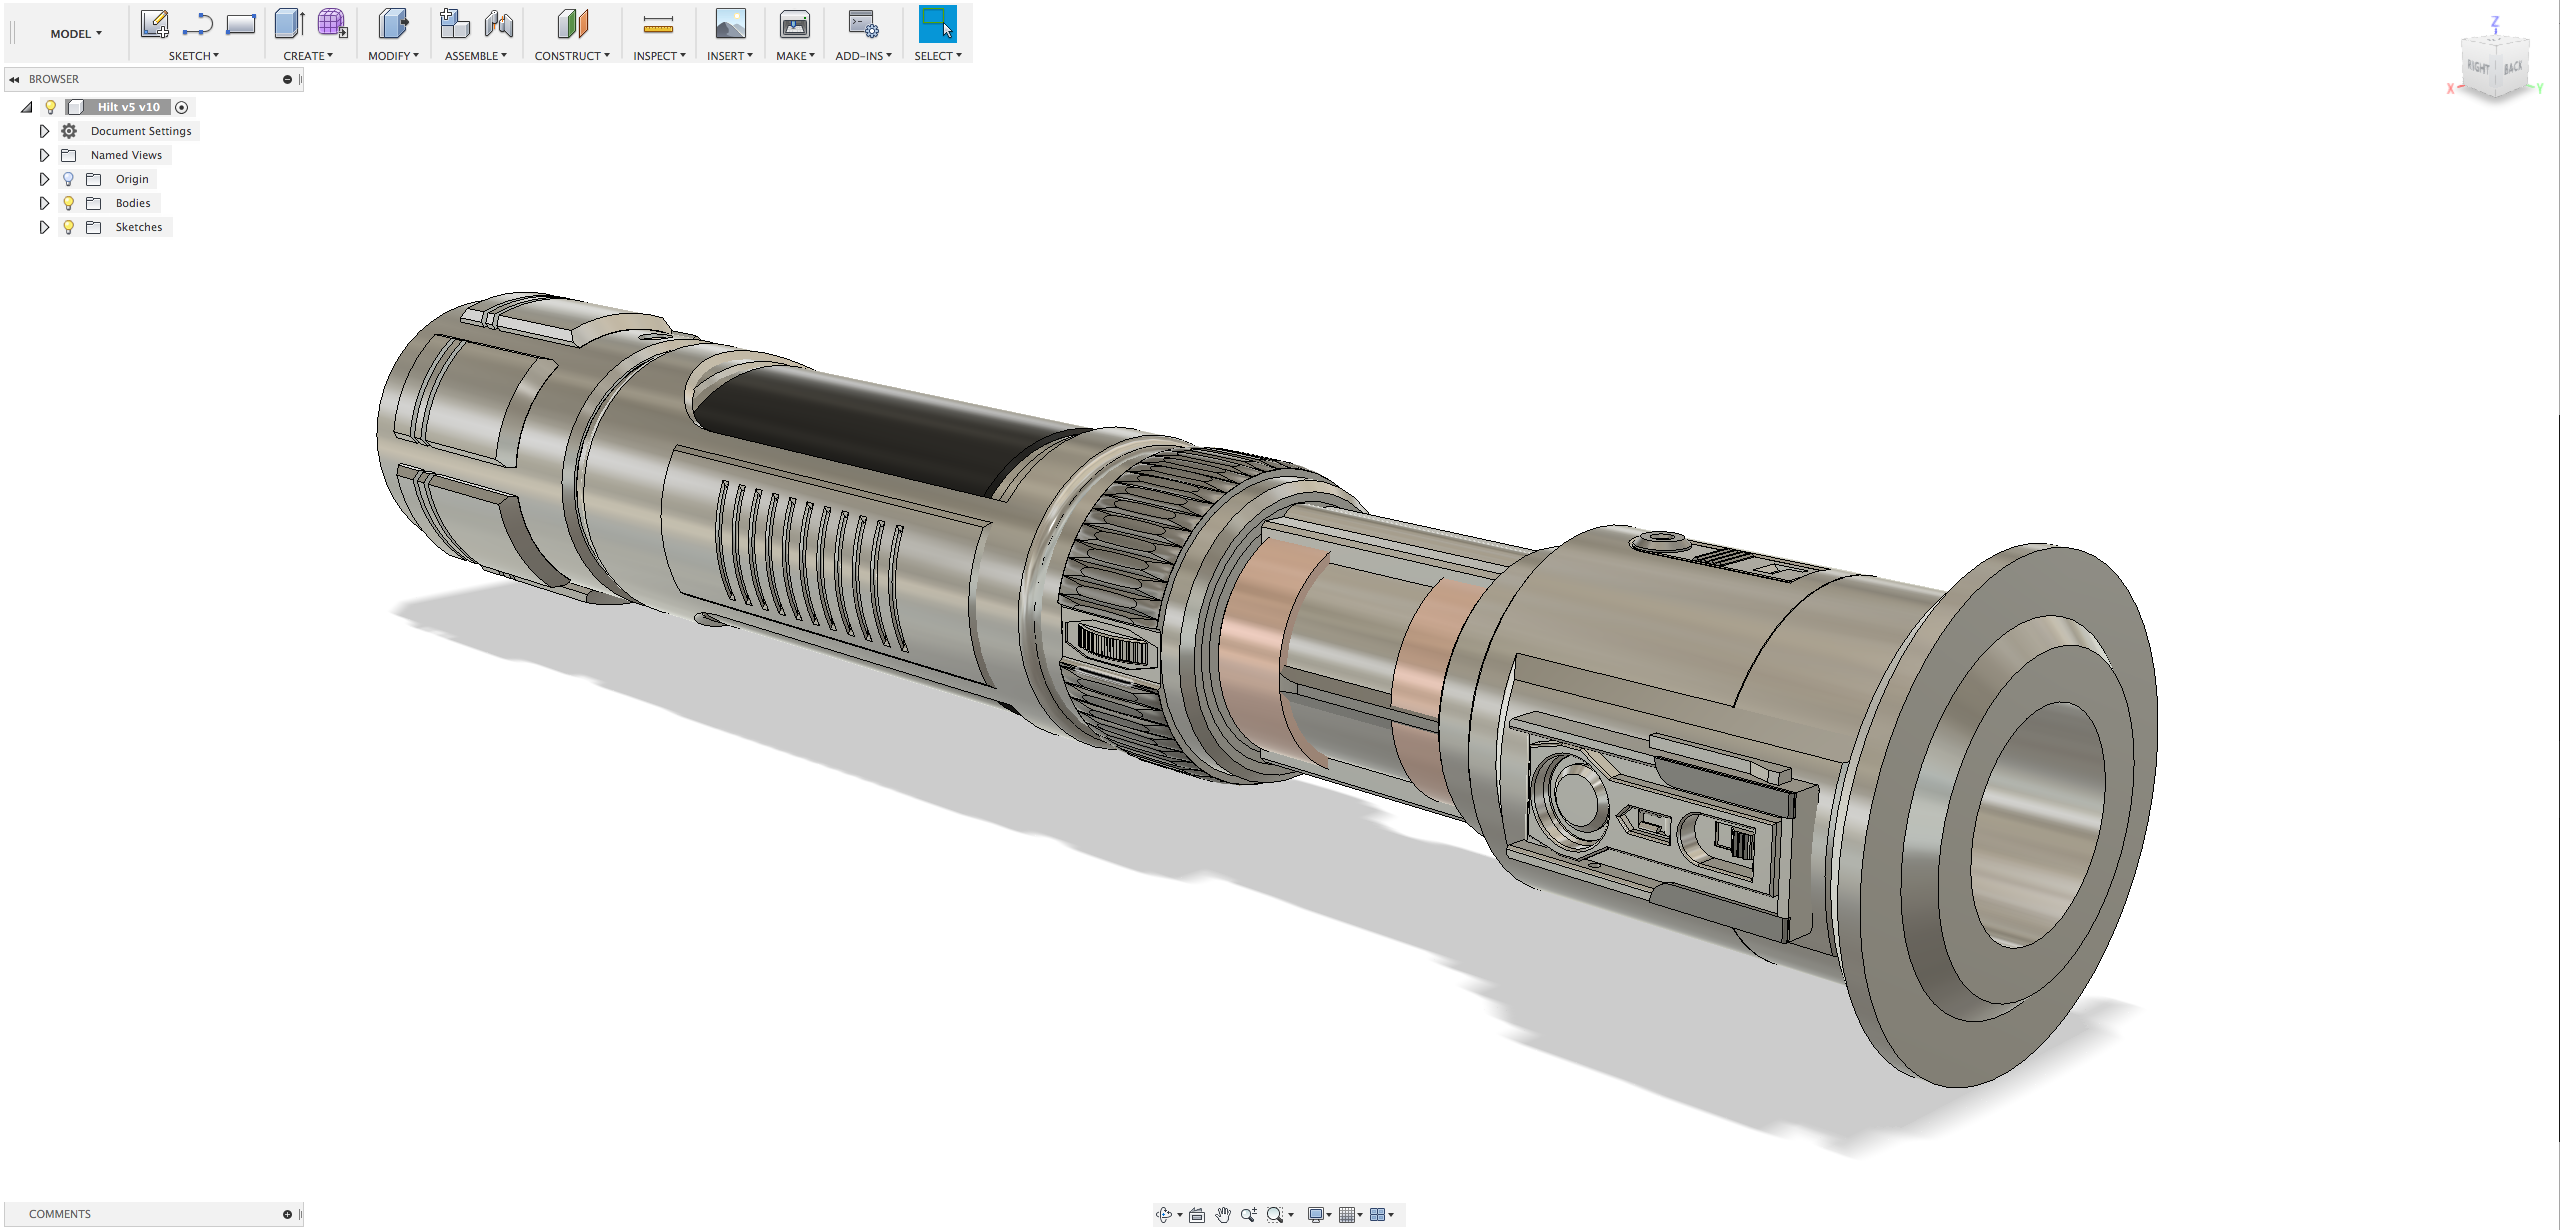
Task: Expand the Sketches folder node
Action: point(44,227)
